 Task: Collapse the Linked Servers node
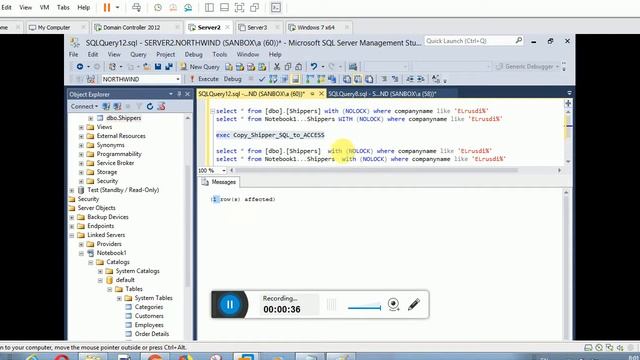point(72,235)
